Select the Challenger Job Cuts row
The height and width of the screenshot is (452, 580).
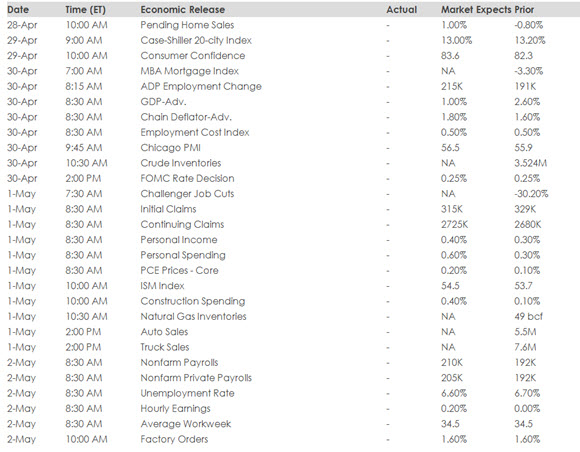[x=290, y=194]
